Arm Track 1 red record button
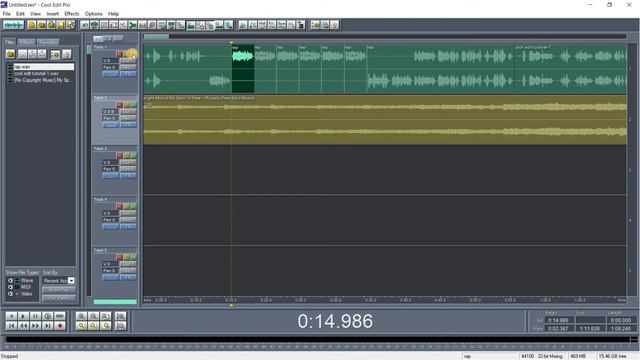The height and width of the screenshot is (360, 640). point(119,54)
